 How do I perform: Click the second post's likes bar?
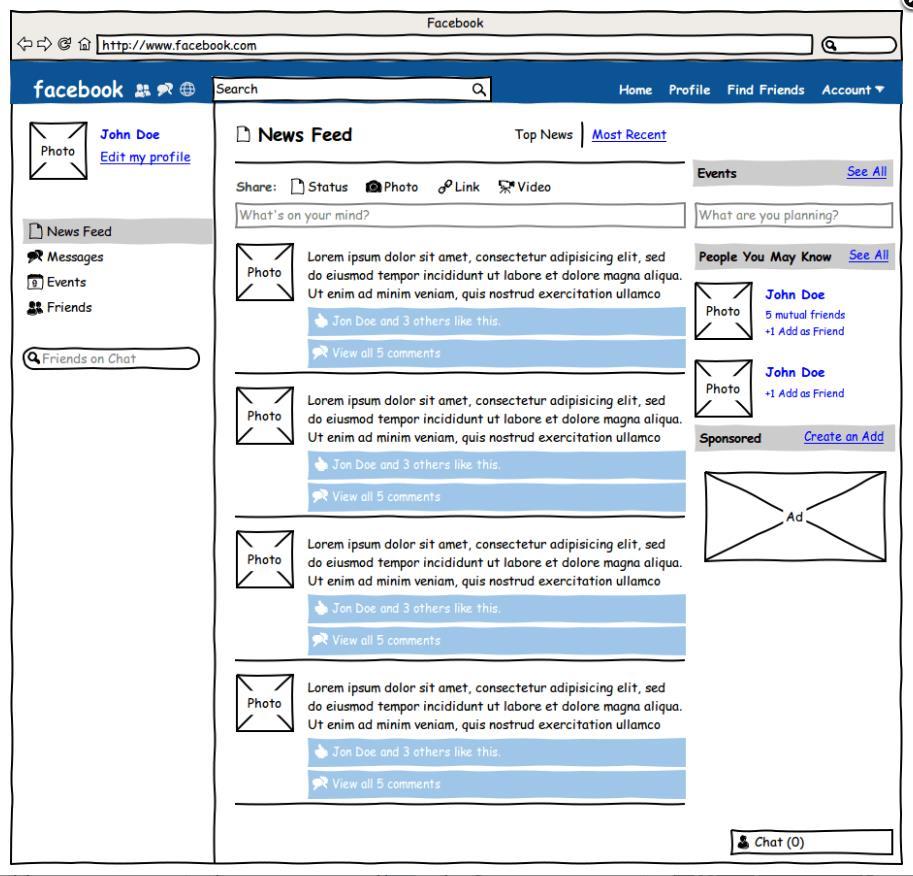pos(497,465)
